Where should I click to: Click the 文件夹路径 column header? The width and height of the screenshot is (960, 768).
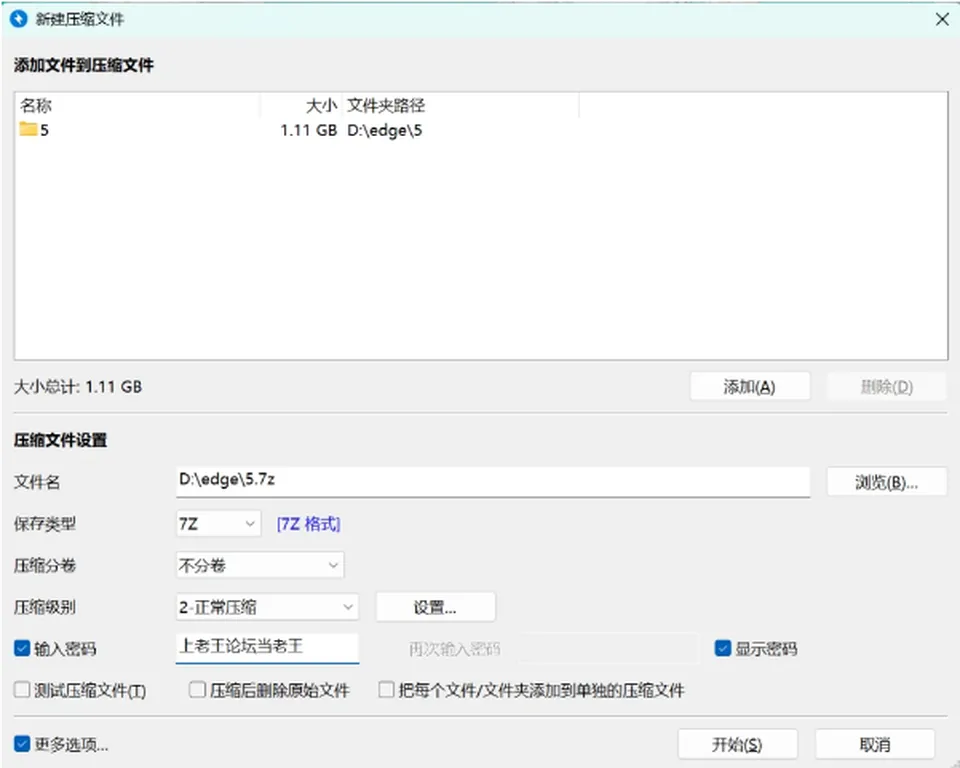460,105
